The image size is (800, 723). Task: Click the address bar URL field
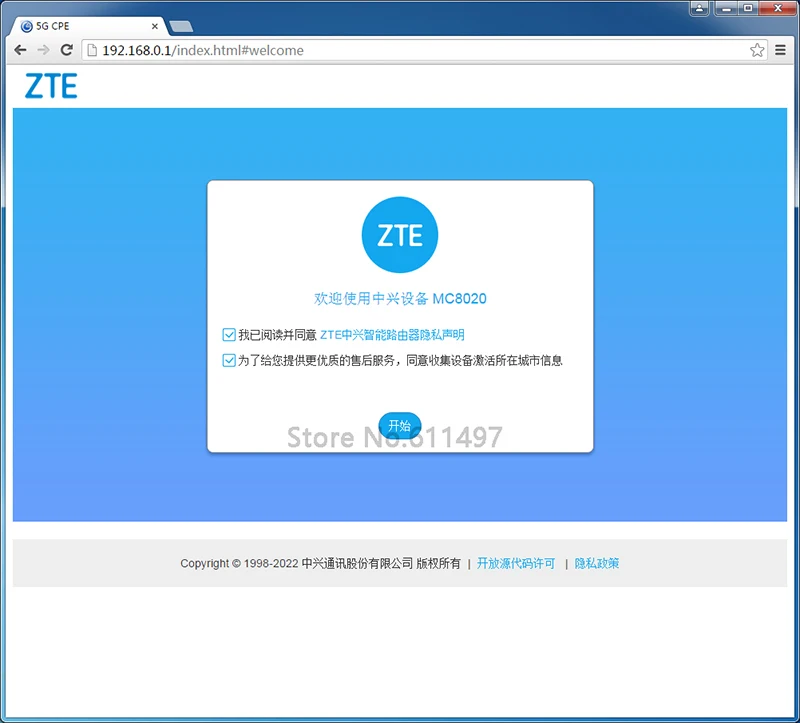[424, 50]
